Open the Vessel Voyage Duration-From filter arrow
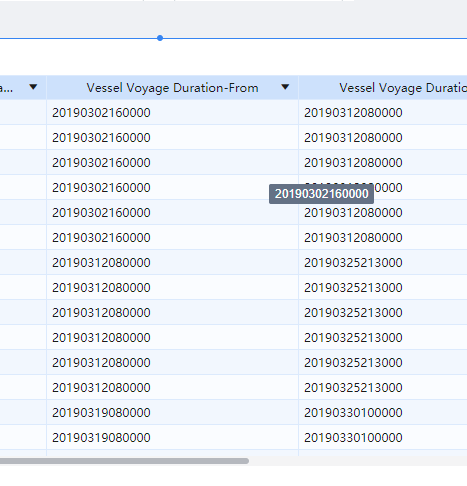Image resolution: width=467 pixels, height=486 pixels. click(x=285, y=87)
